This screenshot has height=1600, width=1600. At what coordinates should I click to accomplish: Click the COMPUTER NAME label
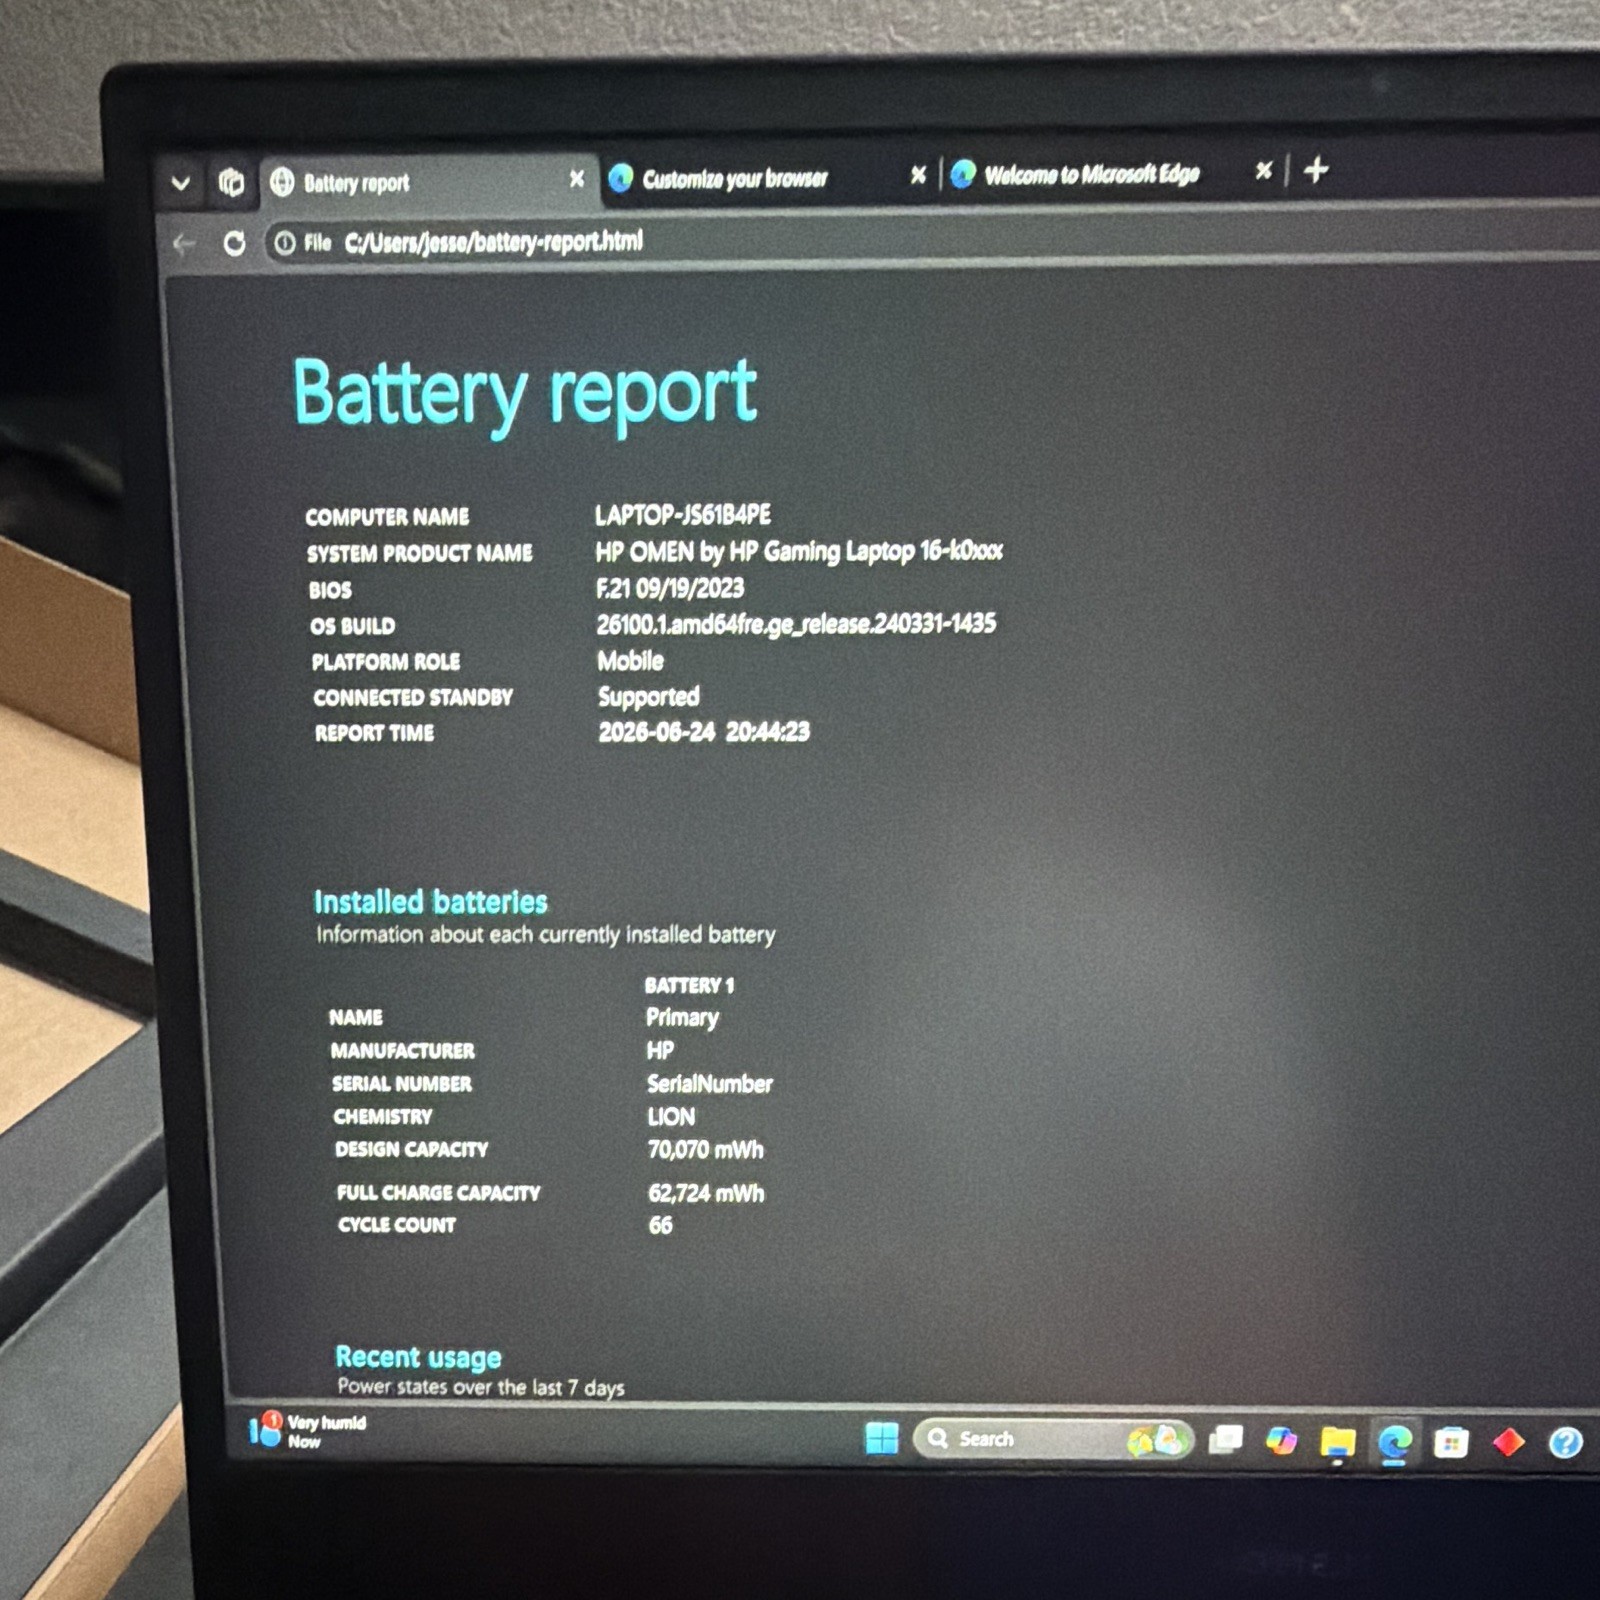click(x=387, y=517)
